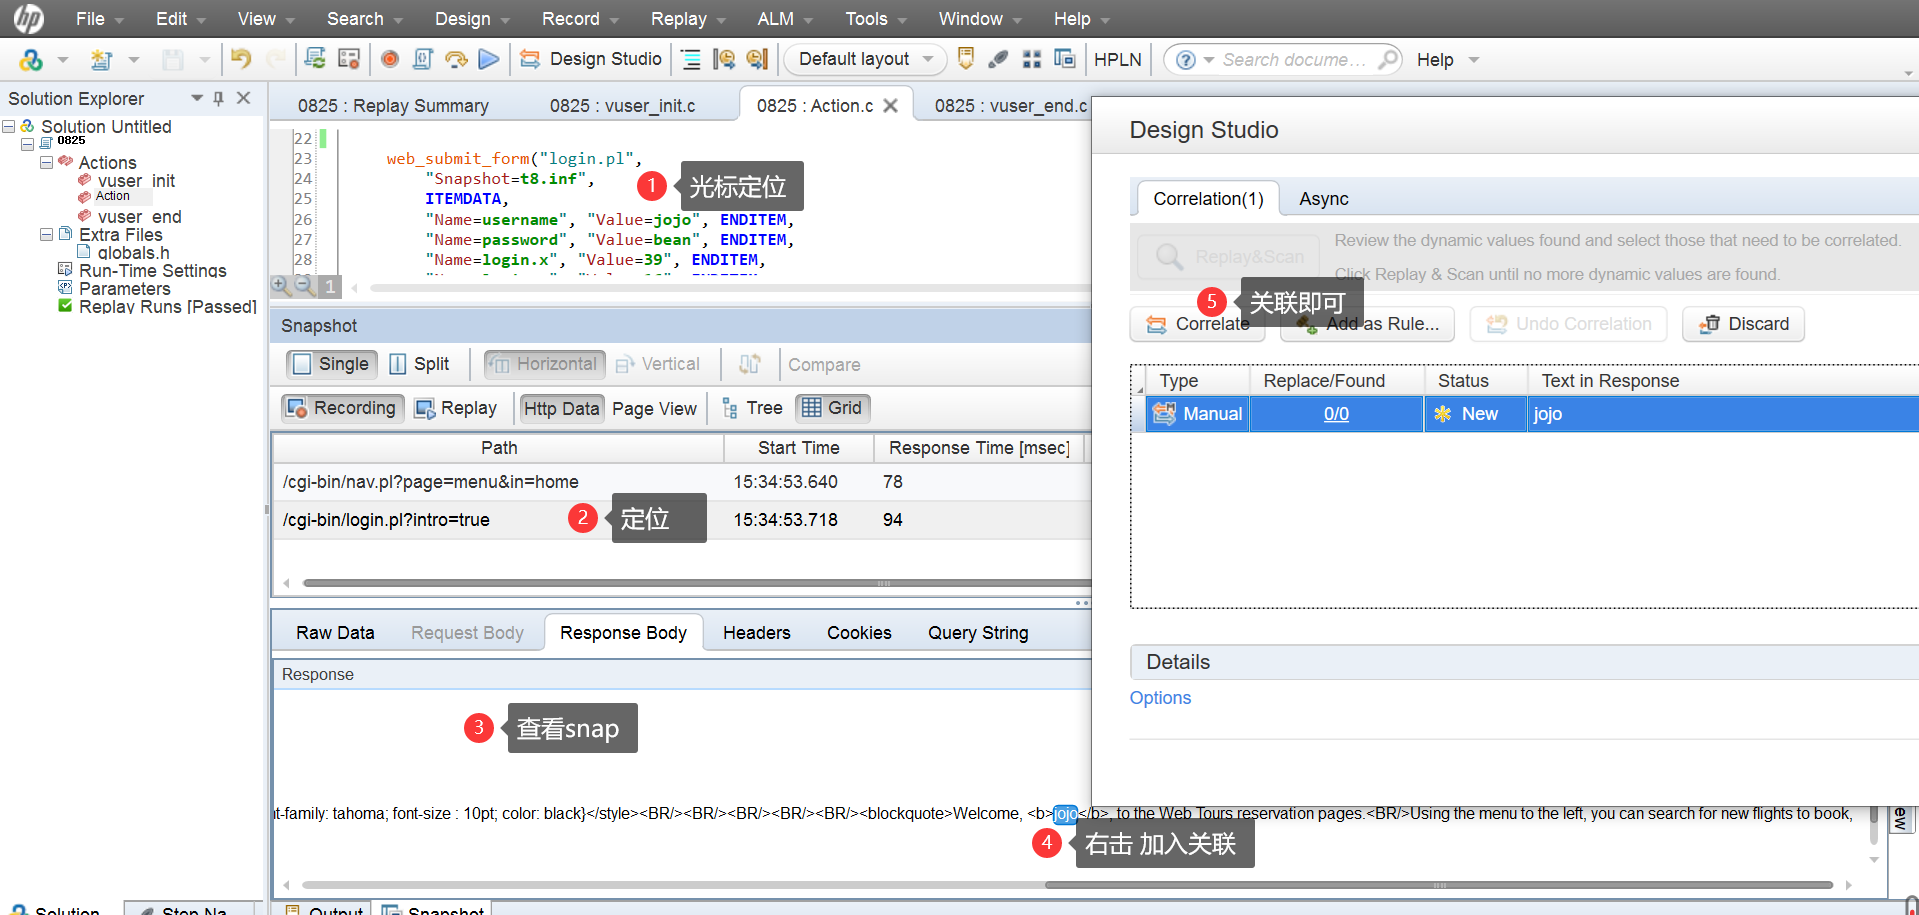1919x915 pixels.
Task: Click the Discard button
Action: tap(1743, 324)
